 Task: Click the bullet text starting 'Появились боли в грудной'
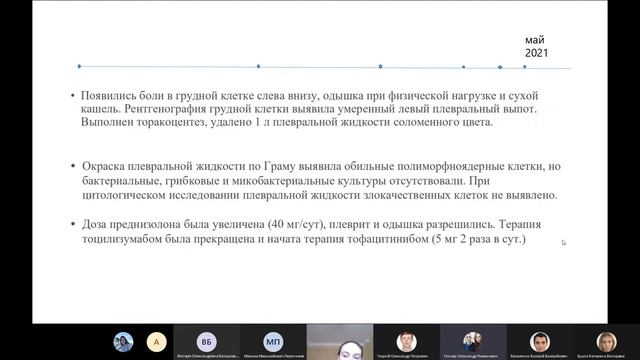point(309,109)
